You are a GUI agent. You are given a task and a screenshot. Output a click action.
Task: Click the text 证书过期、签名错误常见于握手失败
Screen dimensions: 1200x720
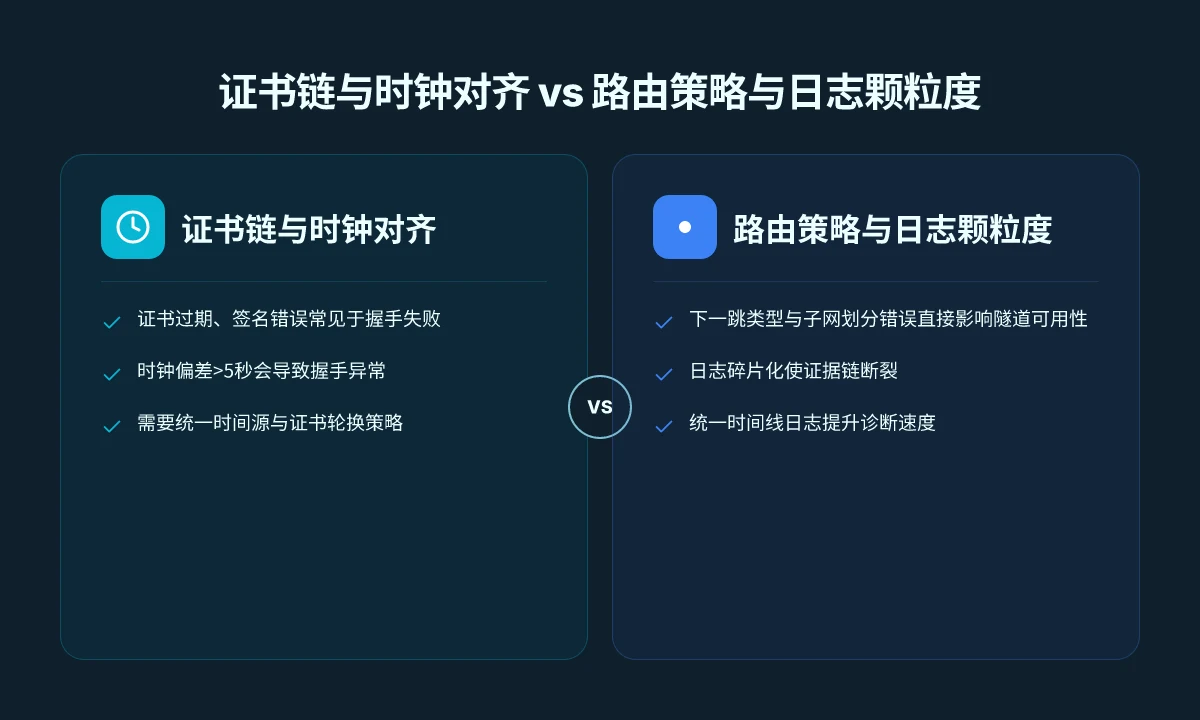[289, 319]
